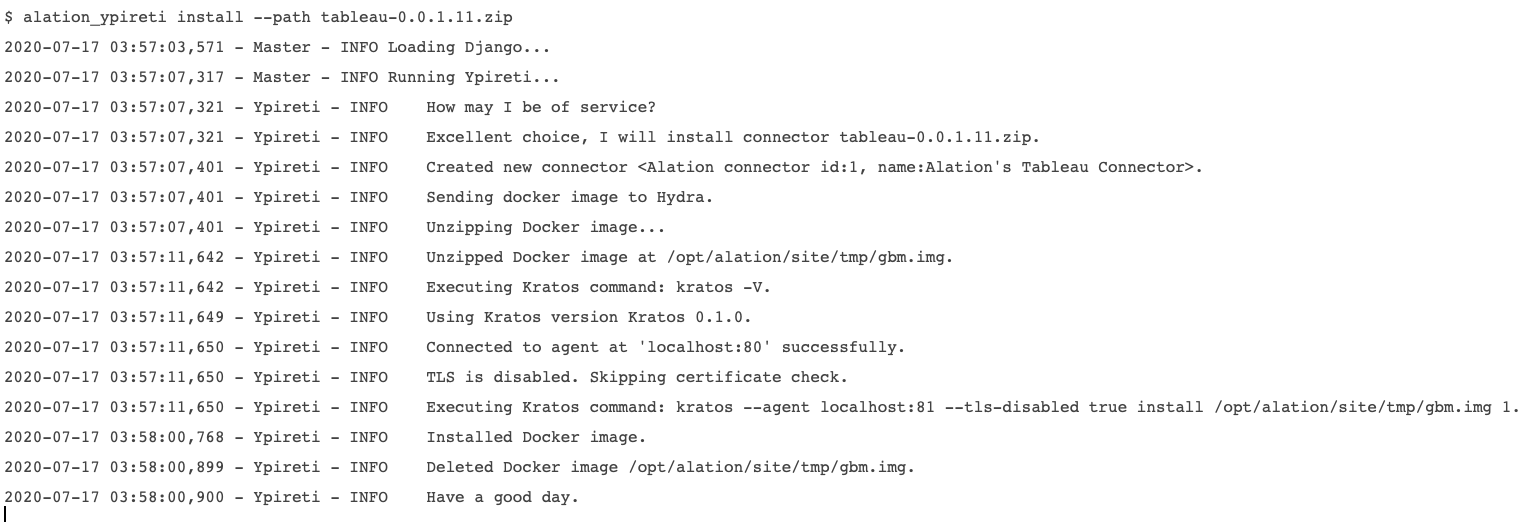Screen dimensions: 1532x522
Task: Click the kratos --agent localhost:81 command line
Action: click(762, 407)
